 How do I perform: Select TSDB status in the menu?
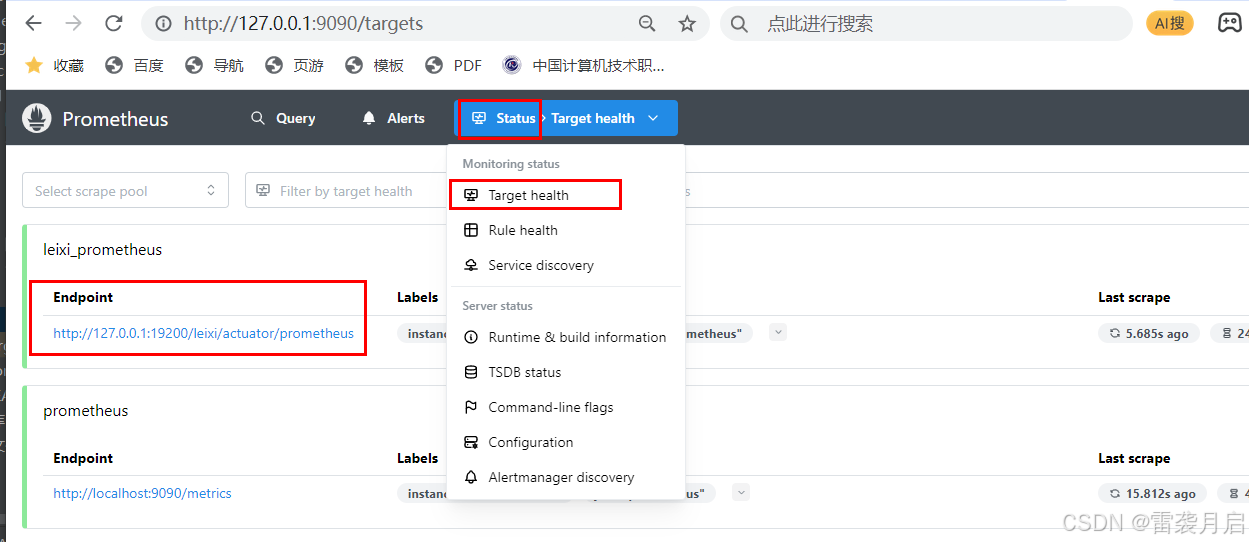pos(566,372)
